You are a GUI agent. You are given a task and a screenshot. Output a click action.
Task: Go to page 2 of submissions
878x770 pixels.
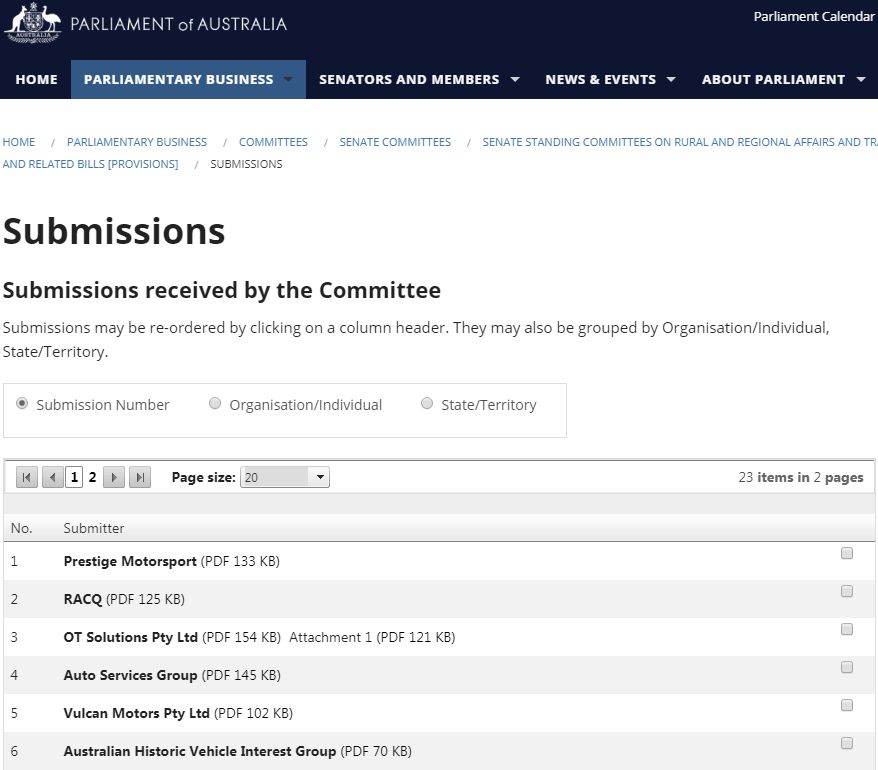coord(92,477)
